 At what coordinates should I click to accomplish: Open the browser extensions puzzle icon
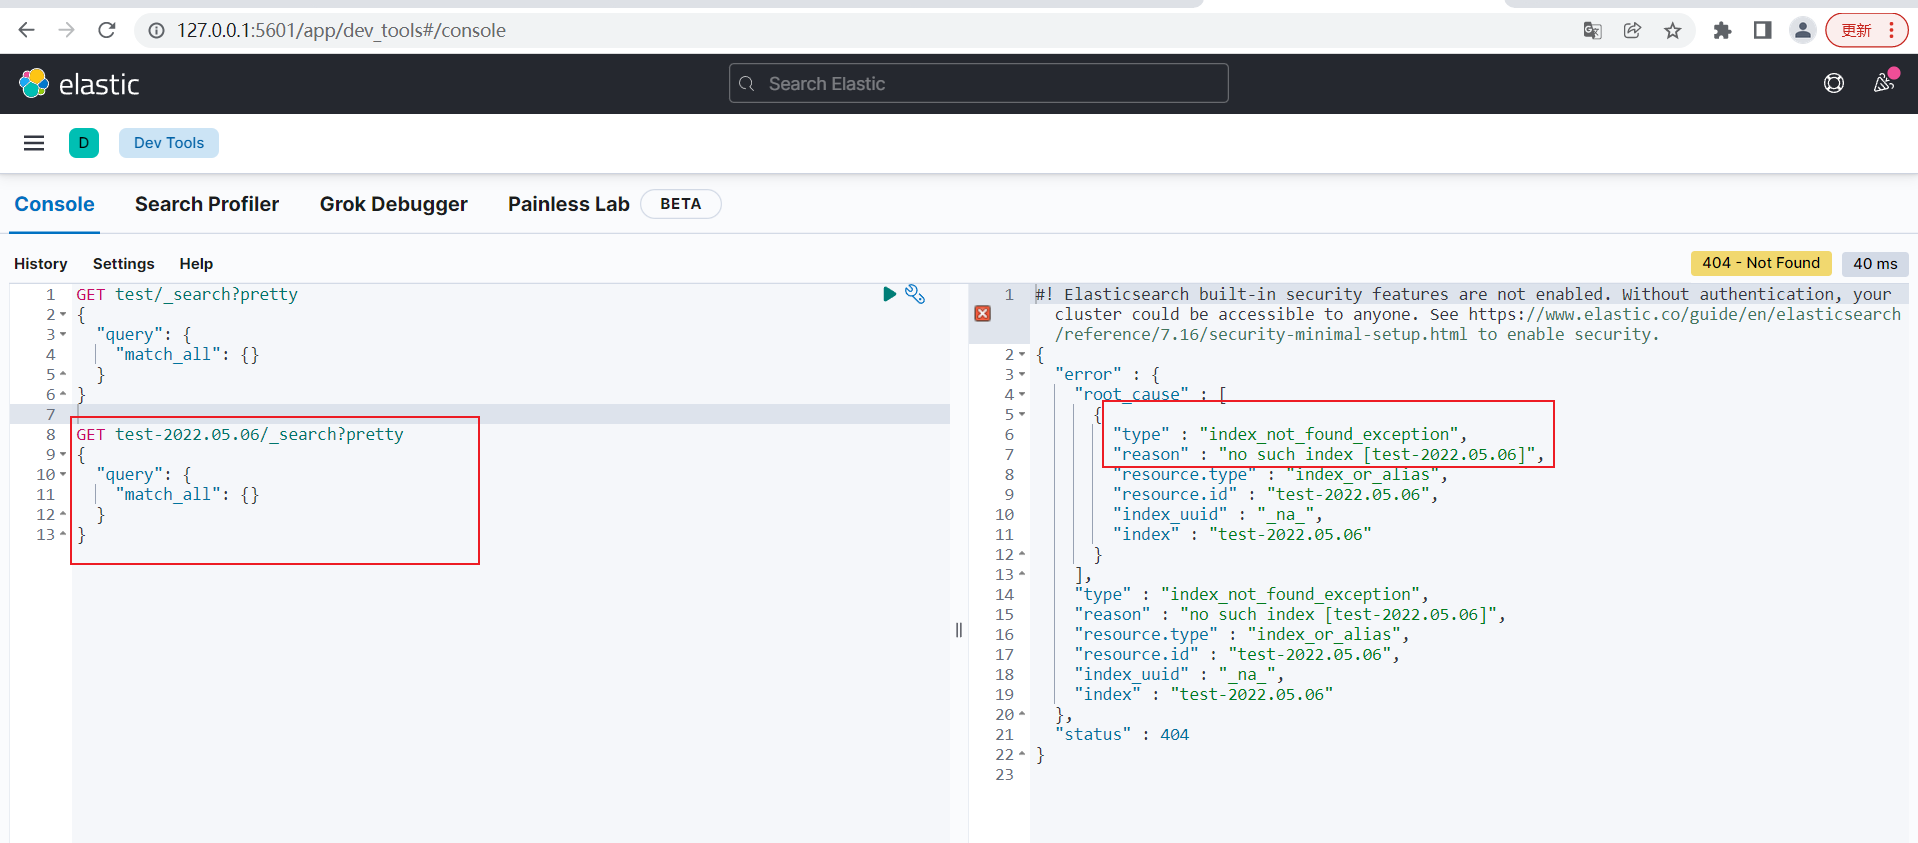[x=1722, y=31]
